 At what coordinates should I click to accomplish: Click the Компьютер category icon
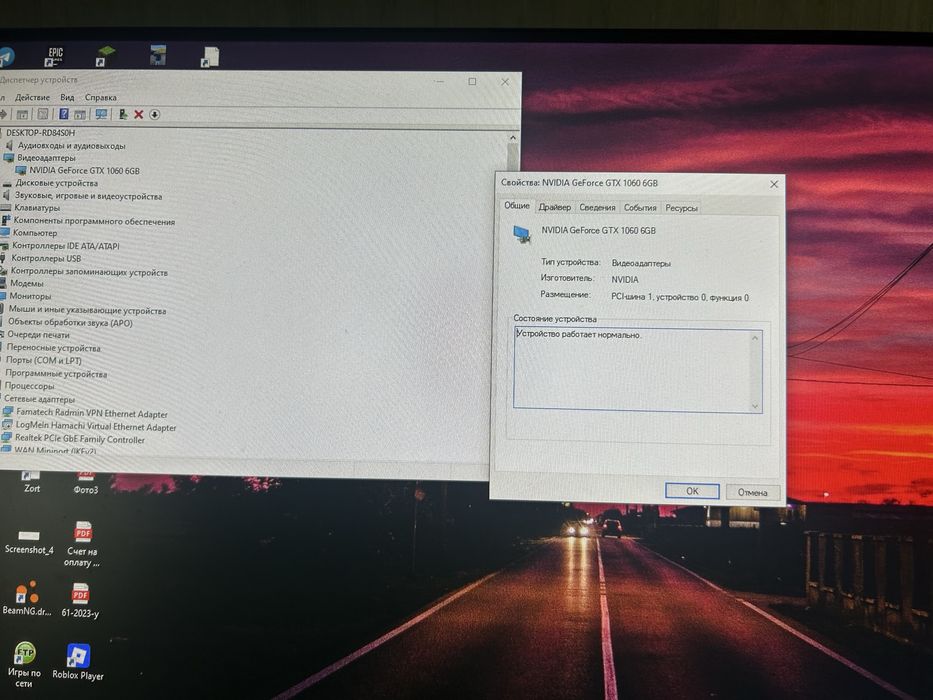point(5,233)
